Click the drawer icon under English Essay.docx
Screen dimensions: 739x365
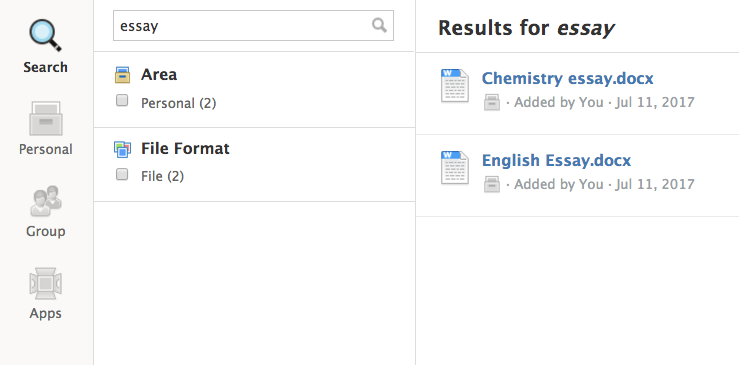pyautogui.click(x=492, y=184)
